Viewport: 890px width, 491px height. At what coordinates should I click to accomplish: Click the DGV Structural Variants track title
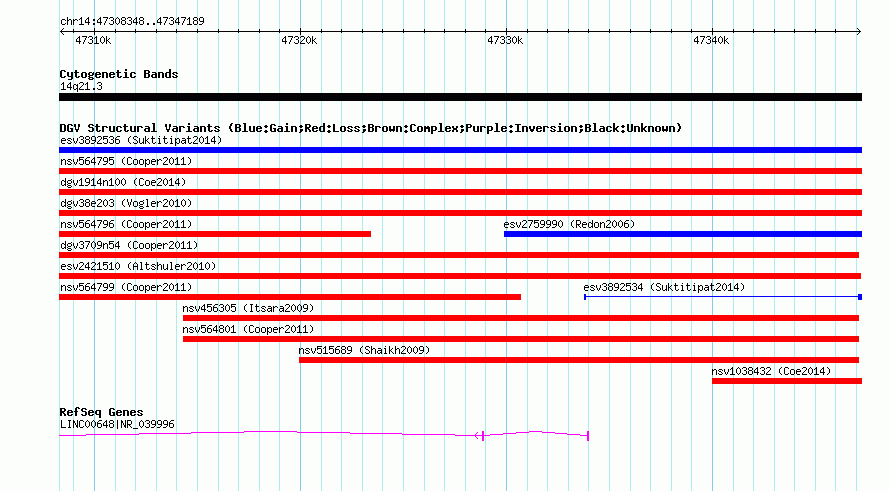coord(370,128)
